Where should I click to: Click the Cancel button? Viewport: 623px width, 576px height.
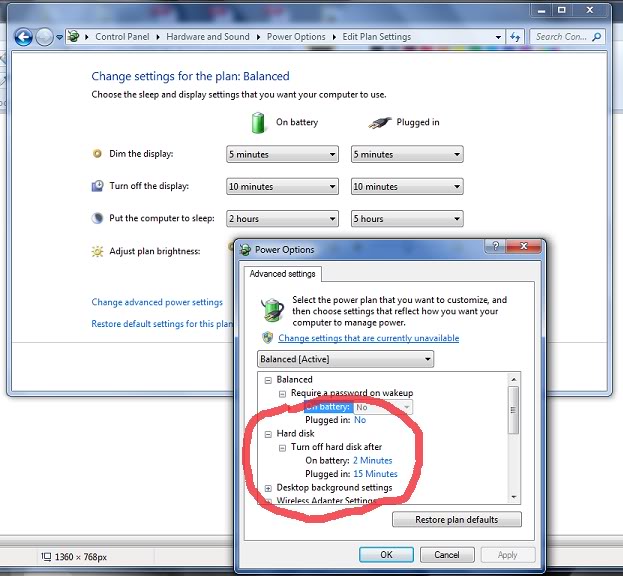[x=447, y=555]
